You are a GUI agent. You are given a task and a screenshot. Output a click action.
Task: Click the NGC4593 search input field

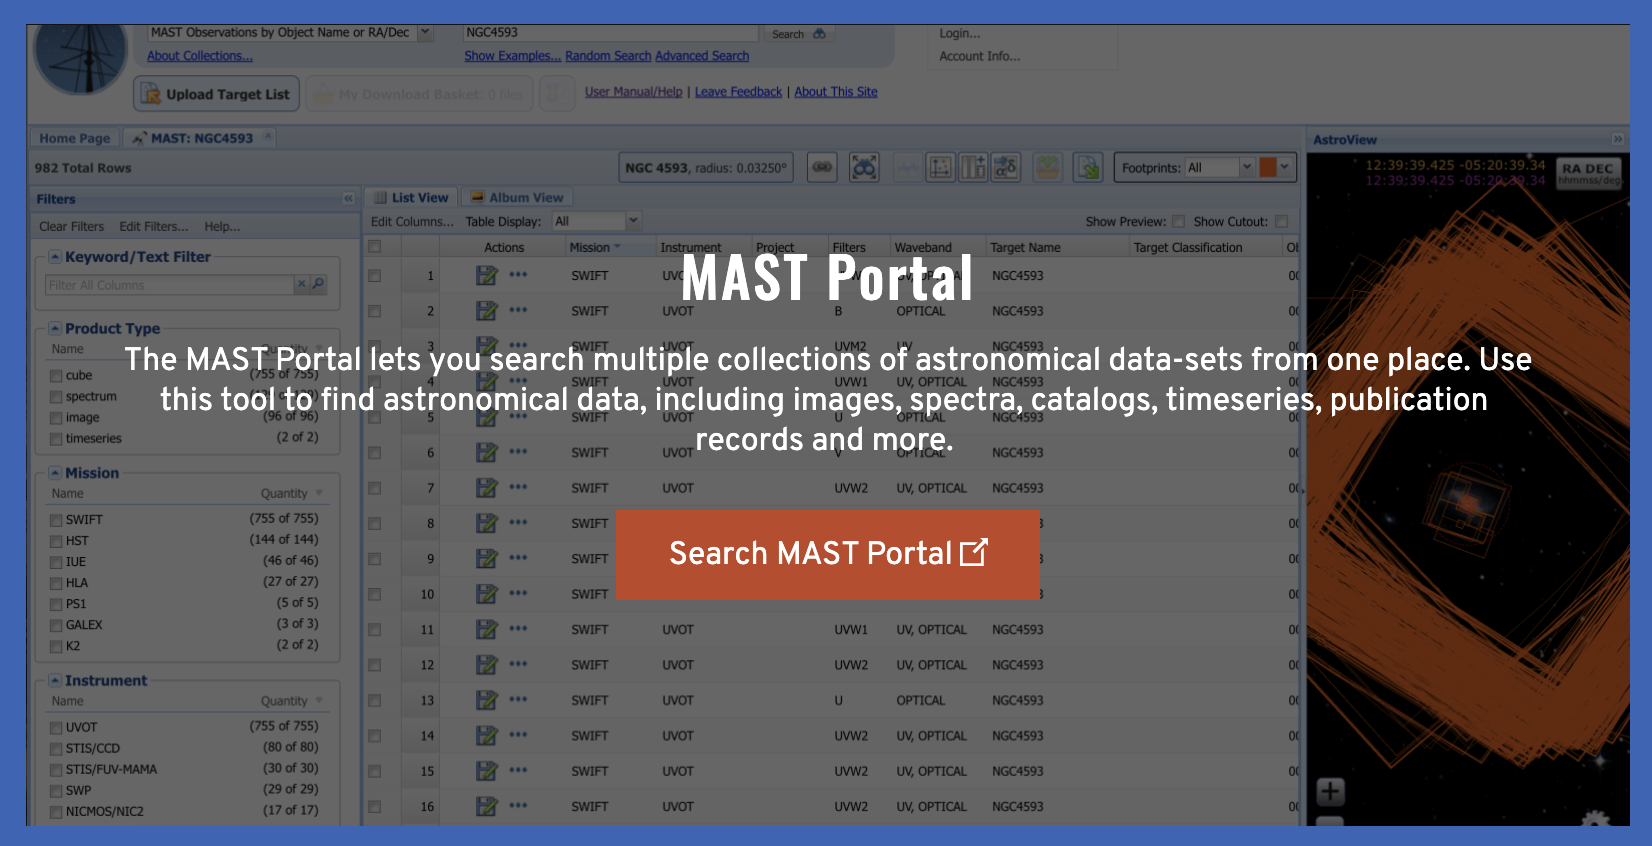point(611,33)
